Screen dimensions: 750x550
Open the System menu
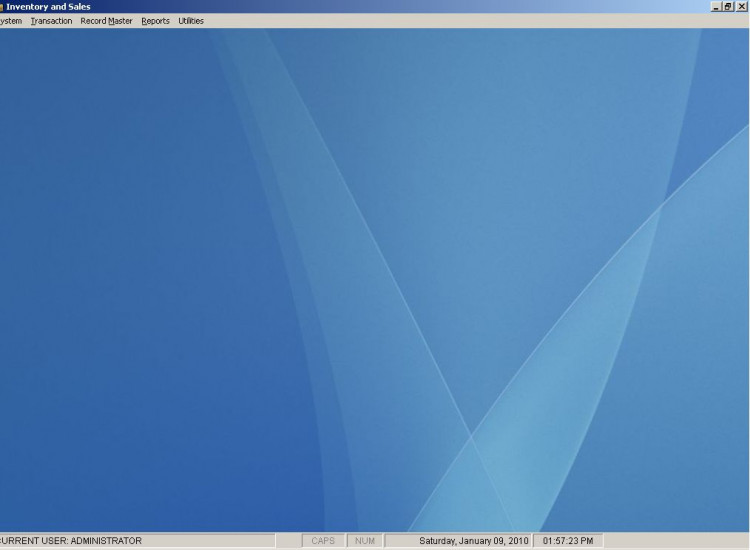tap(11, 21)
